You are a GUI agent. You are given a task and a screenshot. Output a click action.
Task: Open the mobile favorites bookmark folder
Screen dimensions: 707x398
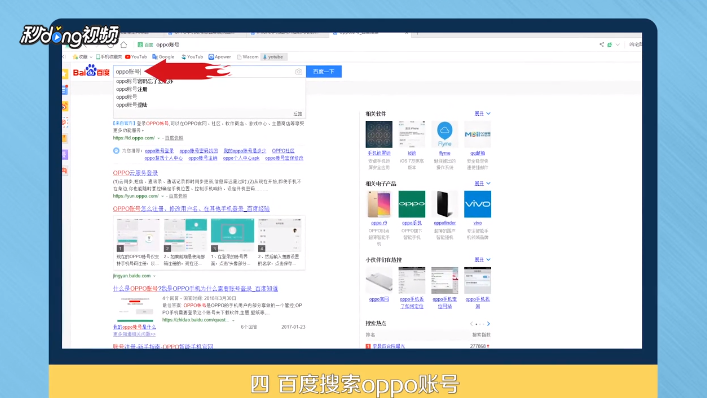click(109, 57)
